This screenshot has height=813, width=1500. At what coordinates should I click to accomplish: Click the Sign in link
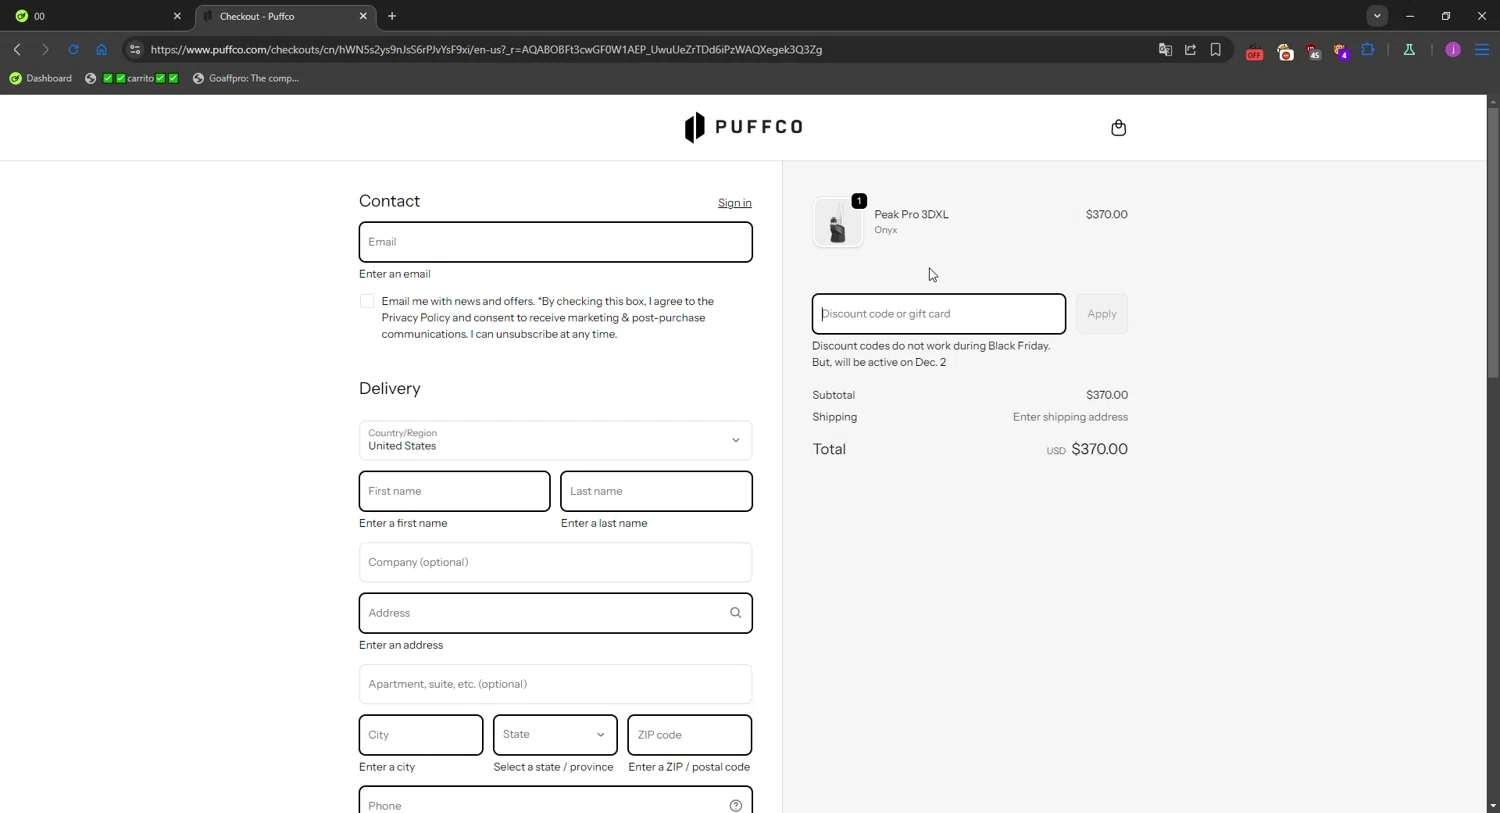(x=734, y=203)
